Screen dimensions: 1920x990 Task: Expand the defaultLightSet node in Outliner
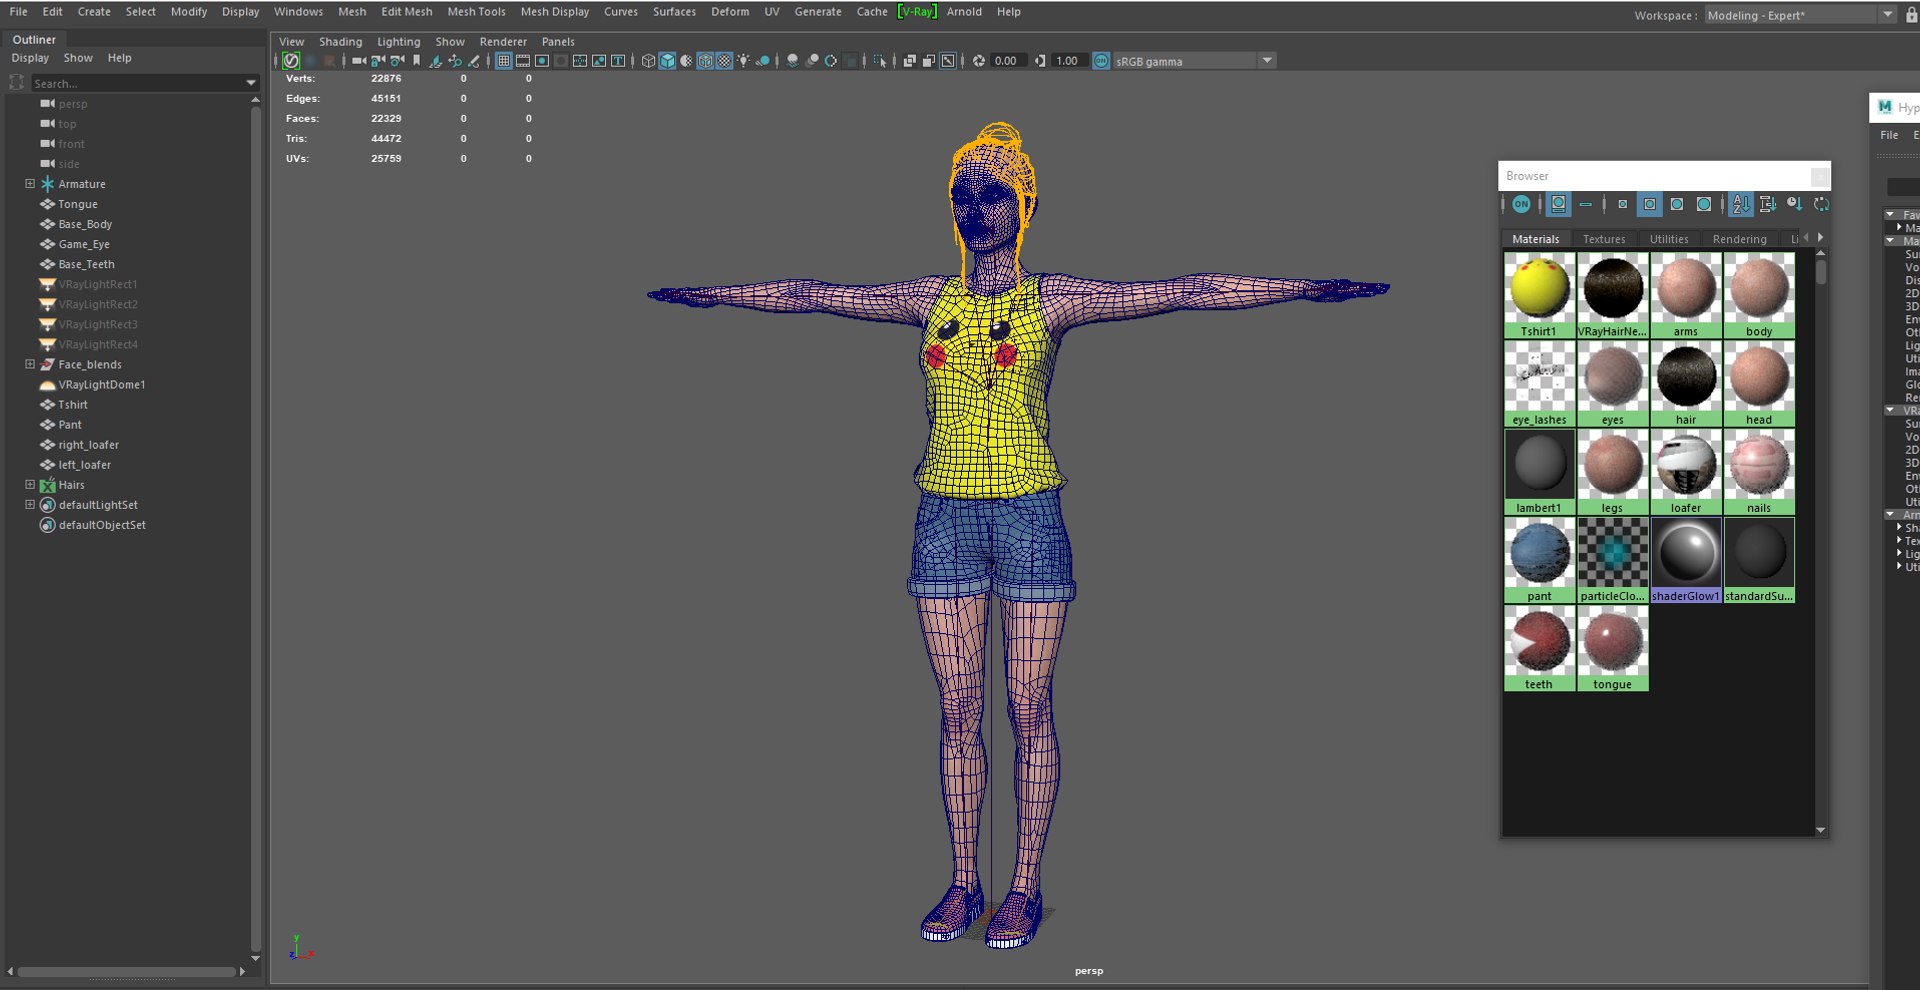tap(30, 505)
